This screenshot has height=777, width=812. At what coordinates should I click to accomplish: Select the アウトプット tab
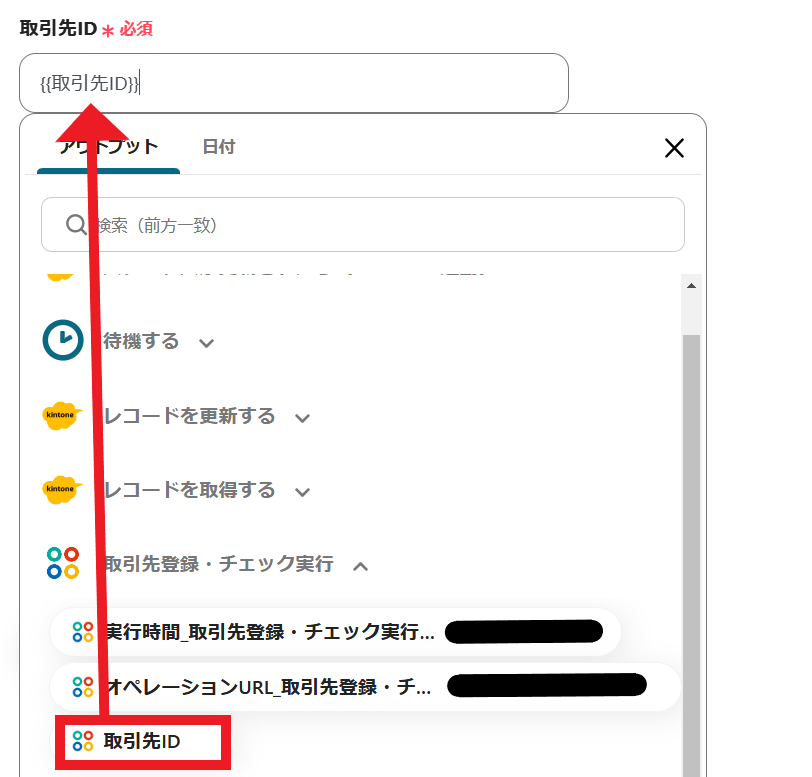pyautogui.click(x=108, y=147)
